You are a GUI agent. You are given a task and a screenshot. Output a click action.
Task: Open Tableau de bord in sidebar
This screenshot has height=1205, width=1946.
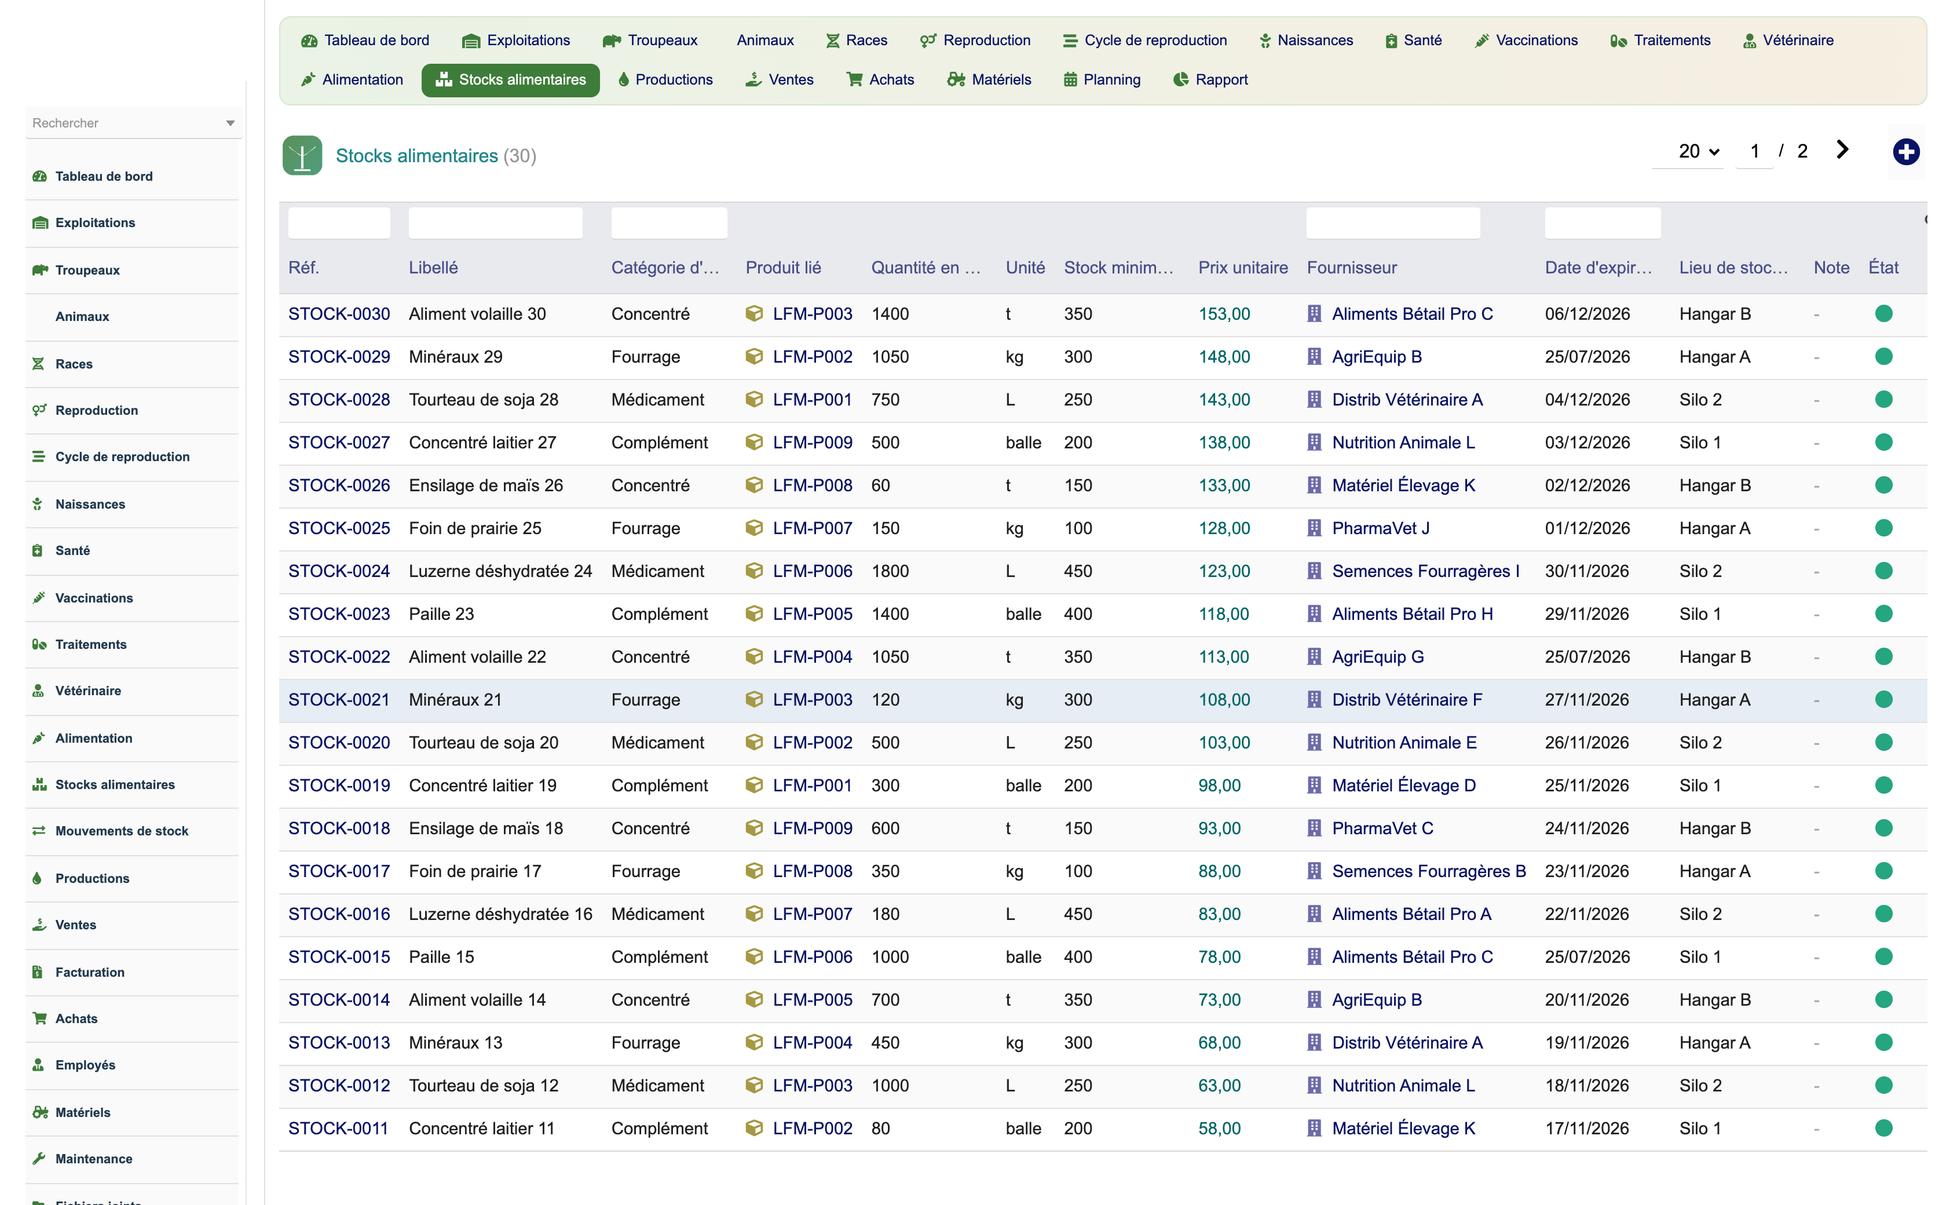104,176
